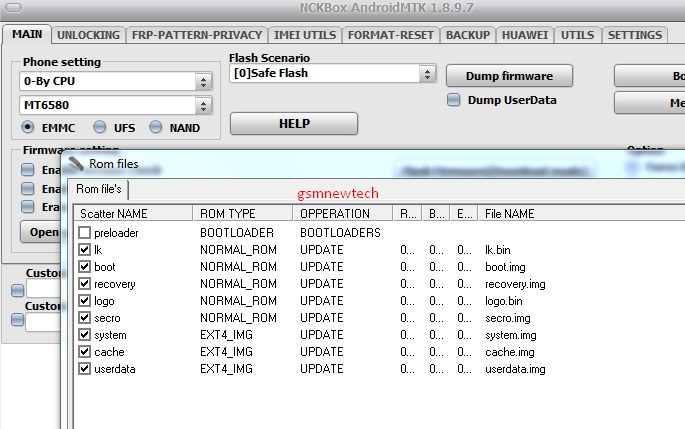Switch to the HUAWEI tab

525,35
